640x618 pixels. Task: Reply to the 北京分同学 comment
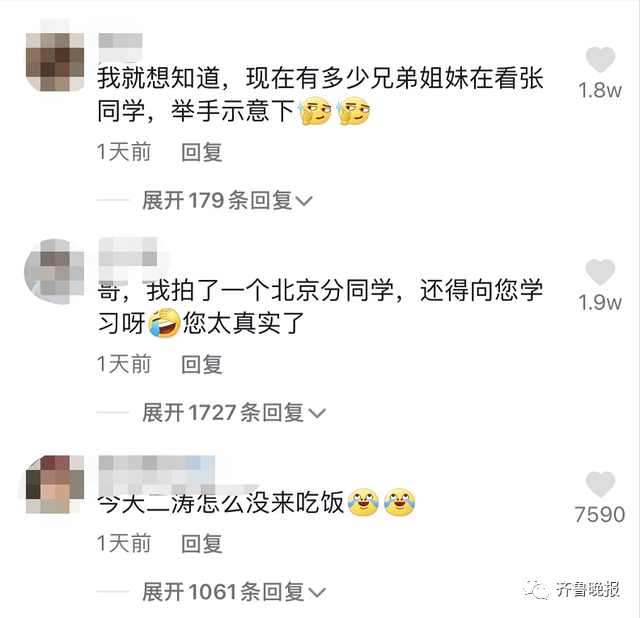point(202,364)
